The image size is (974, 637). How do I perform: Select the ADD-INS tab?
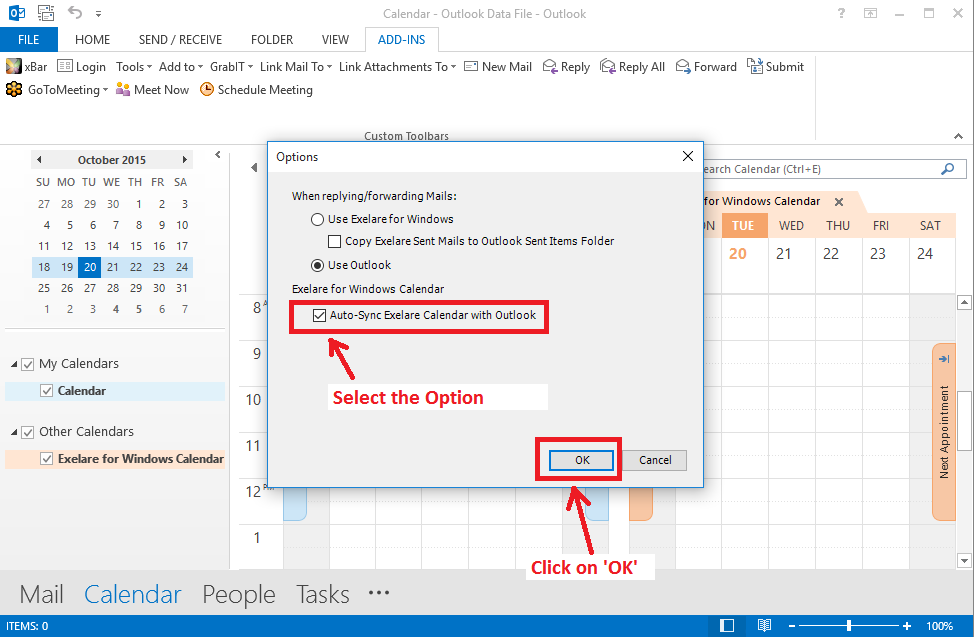coord(401,40)
